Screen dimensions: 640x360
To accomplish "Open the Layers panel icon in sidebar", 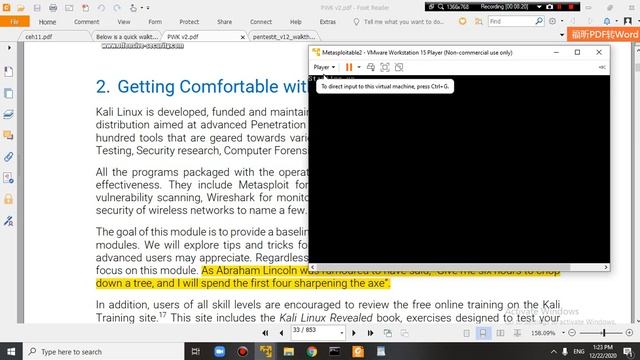I will 8,114.
